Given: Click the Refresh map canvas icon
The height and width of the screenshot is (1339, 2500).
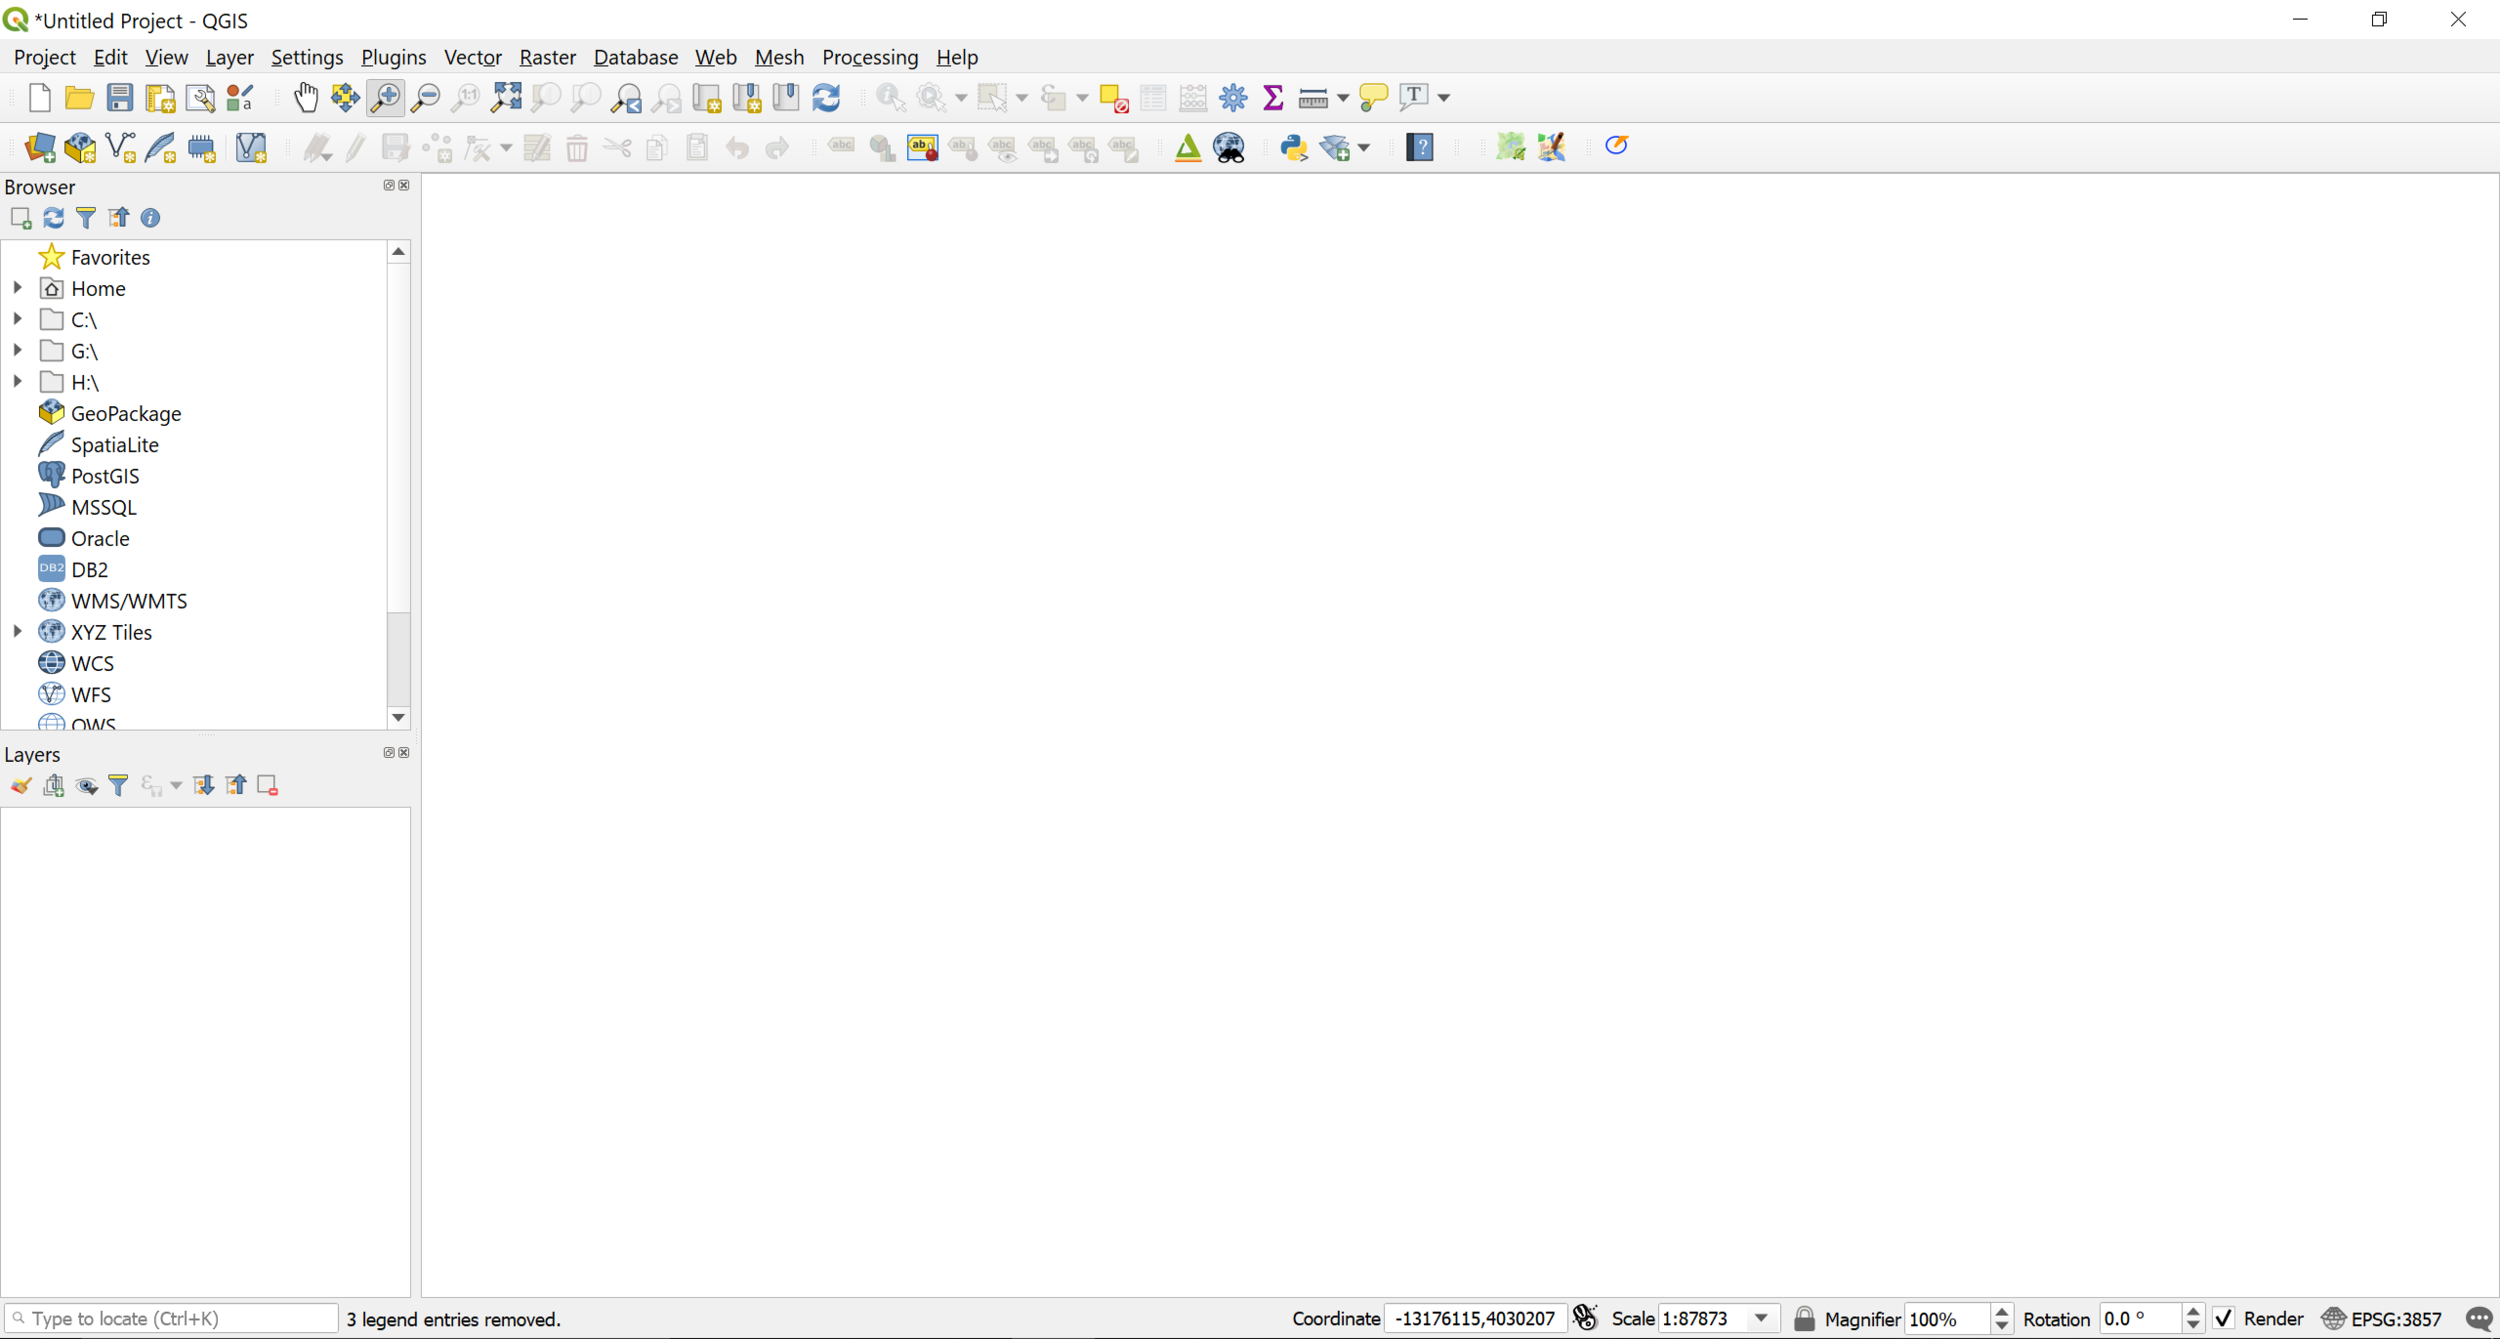Looking at the screenshot, I should coord(826,97).
